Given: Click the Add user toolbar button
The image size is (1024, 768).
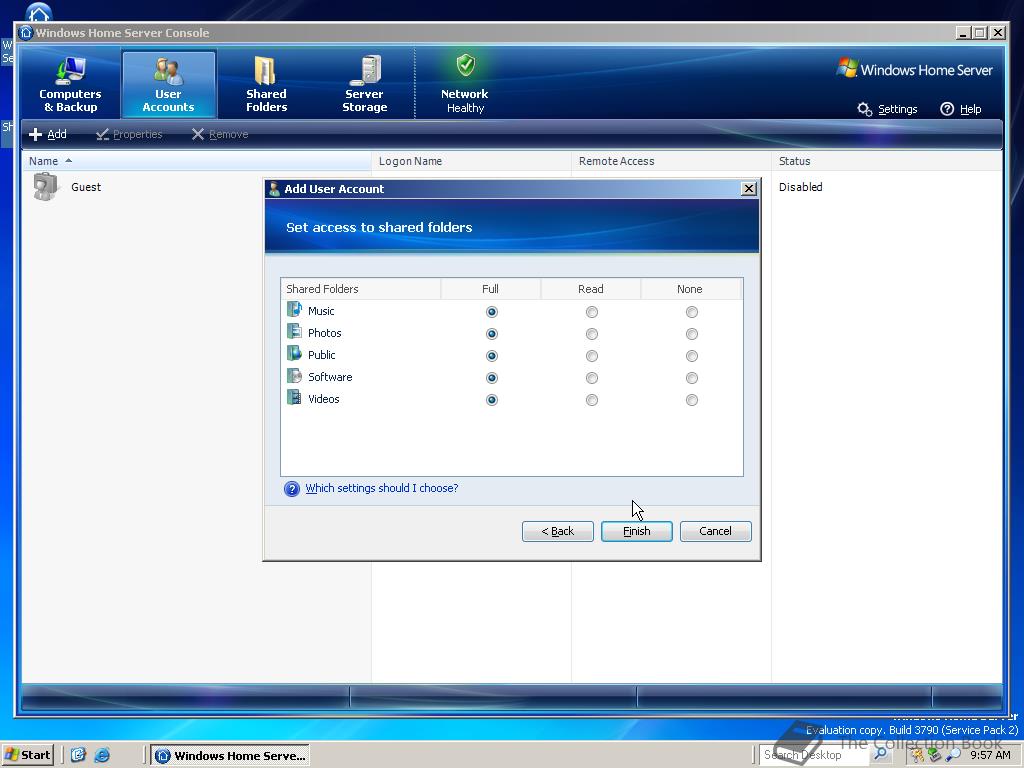Looking at the screenshot, I should 48,134.
